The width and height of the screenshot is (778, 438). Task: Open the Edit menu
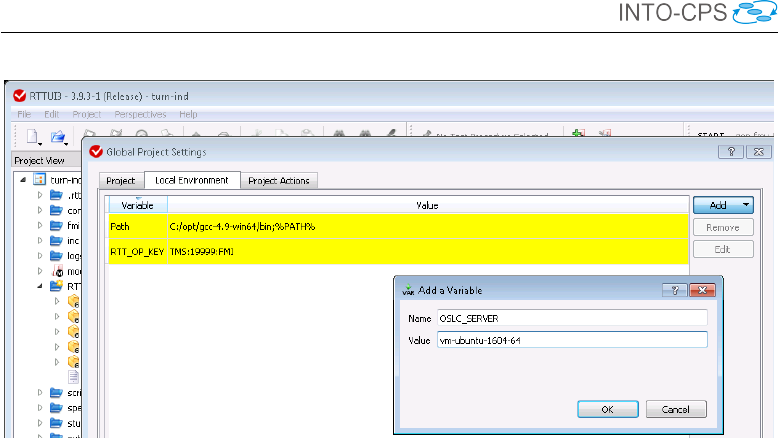click(52, 114)
